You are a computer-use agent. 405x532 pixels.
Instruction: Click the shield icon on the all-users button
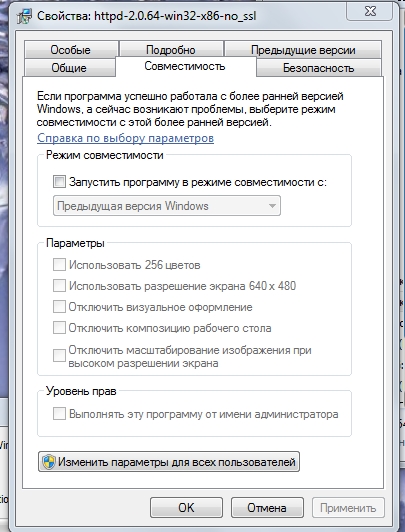pos(49,462)
